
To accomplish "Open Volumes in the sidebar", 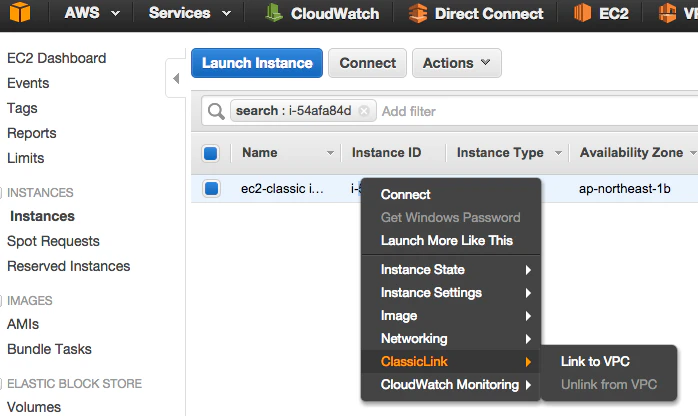I will [x=34, y=407].
